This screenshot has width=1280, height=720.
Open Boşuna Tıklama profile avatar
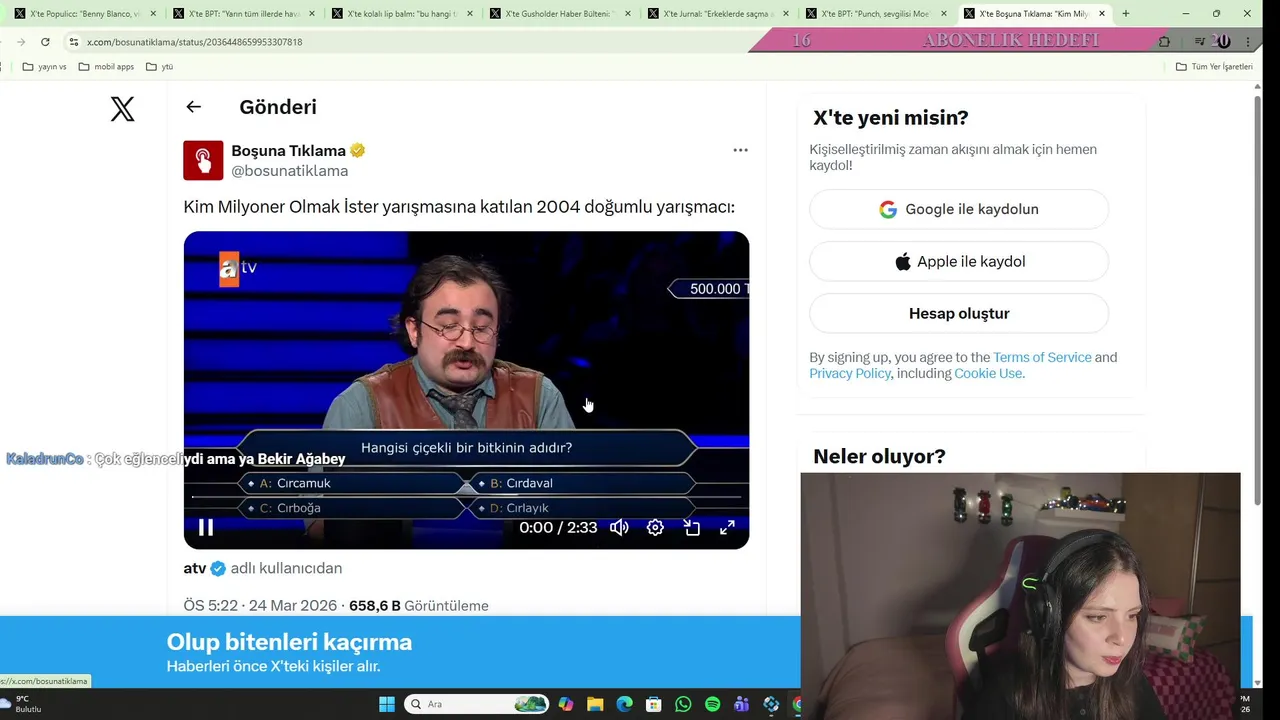coord(203,160)
